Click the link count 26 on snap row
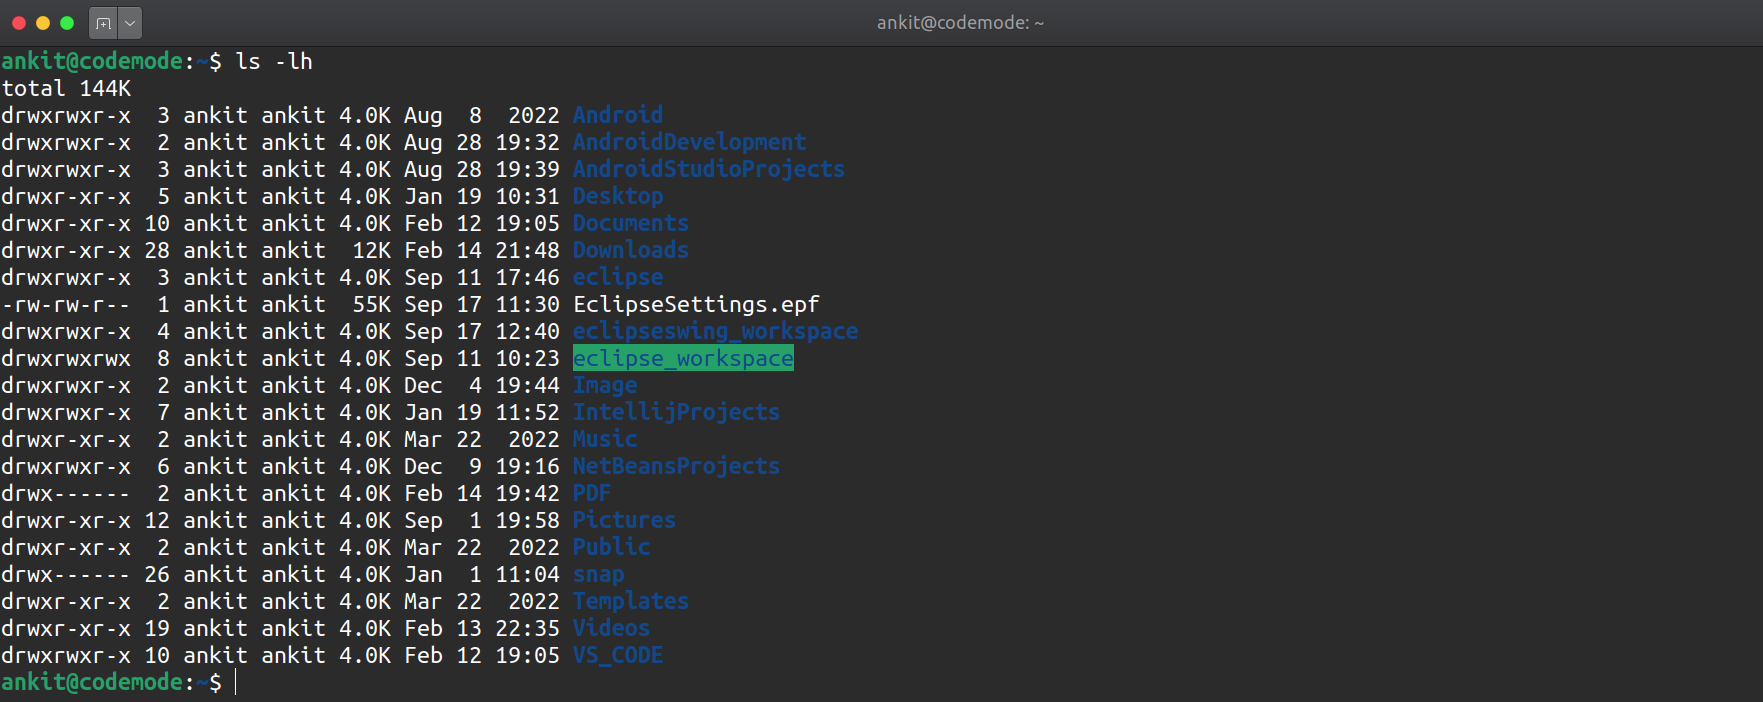Image resolution: width=1763 pixels, height=702 pixels. click(157, 574)
